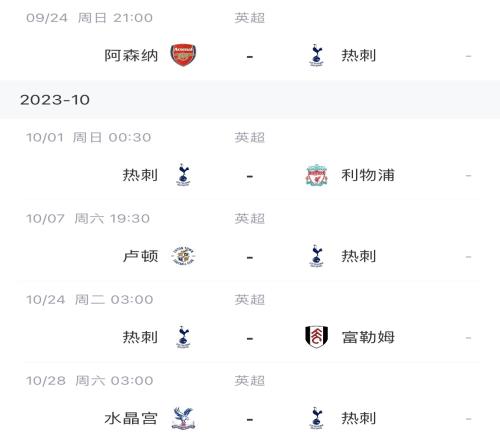The image size is (500, 440).
Task: Click the Luton Town club crest
Action: 183,256
